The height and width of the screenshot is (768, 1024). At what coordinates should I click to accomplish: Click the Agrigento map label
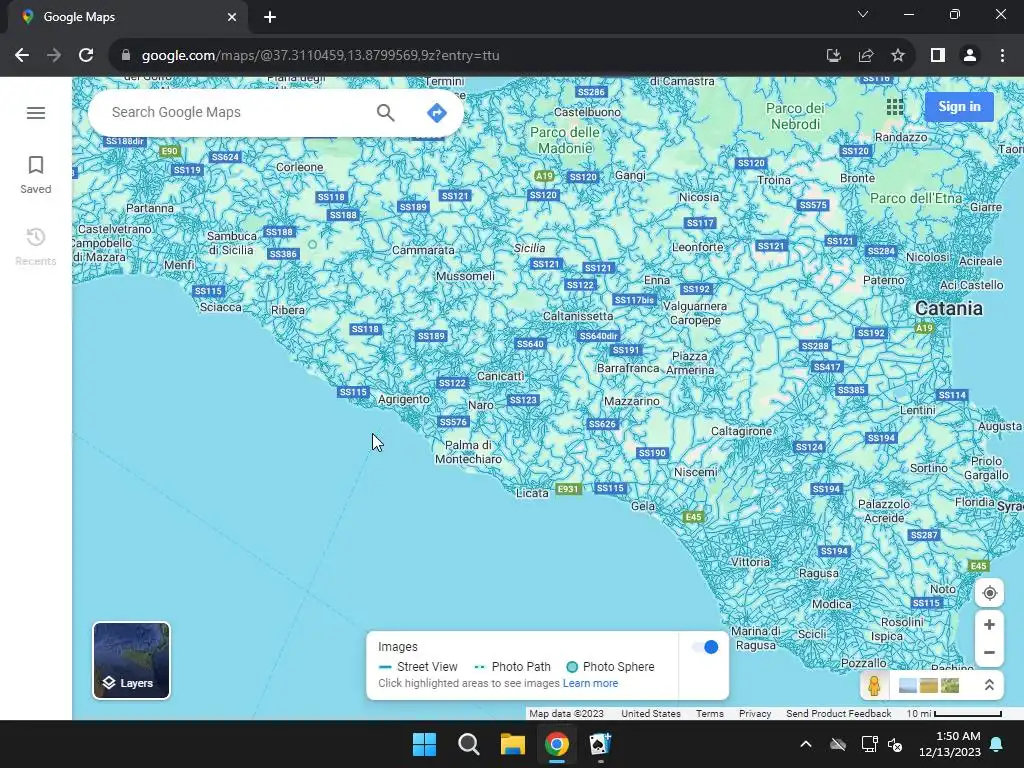tap(404, 399)
